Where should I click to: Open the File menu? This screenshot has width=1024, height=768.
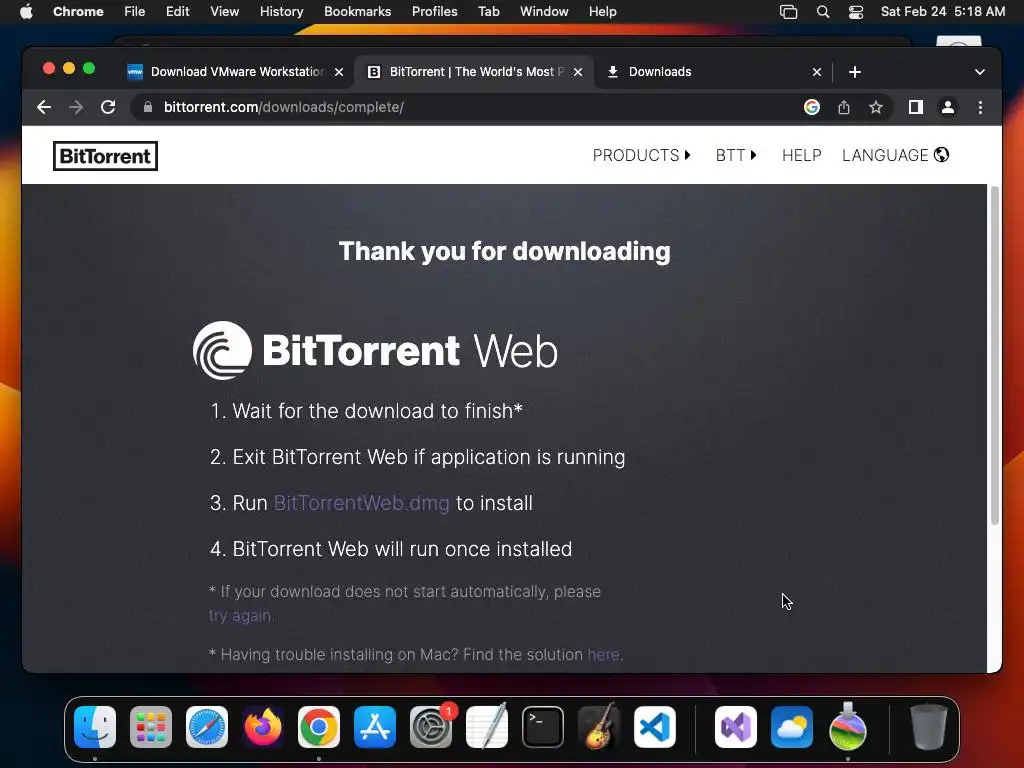pyautogui.click(x=135, y=12)
